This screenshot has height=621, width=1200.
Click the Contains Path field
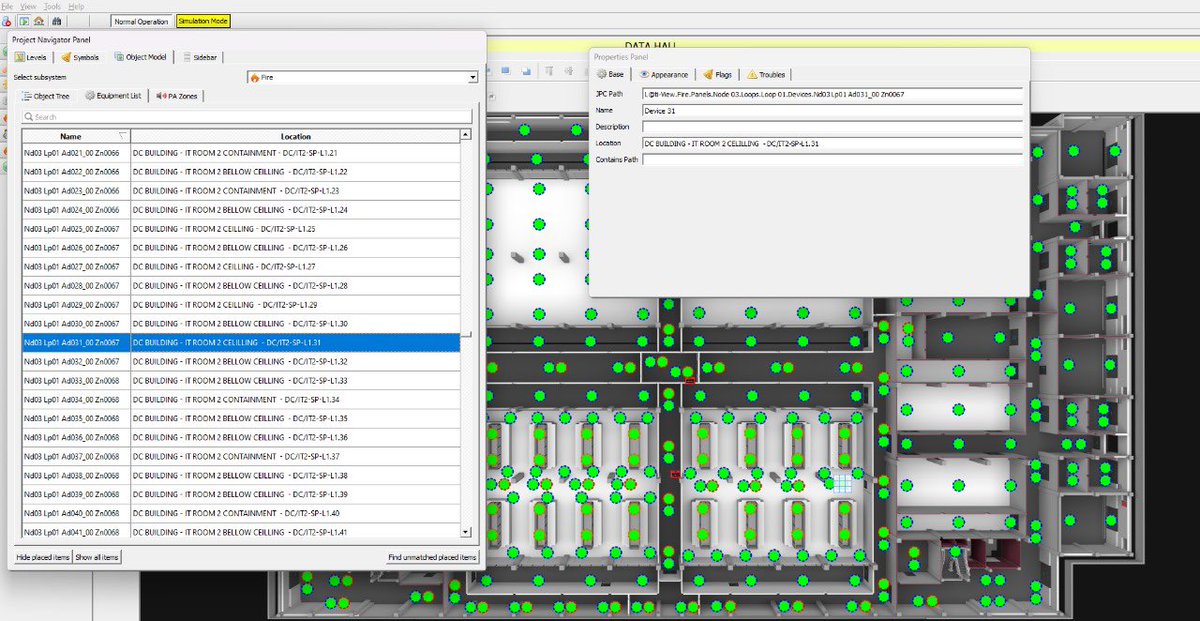(x=832, y=159)
